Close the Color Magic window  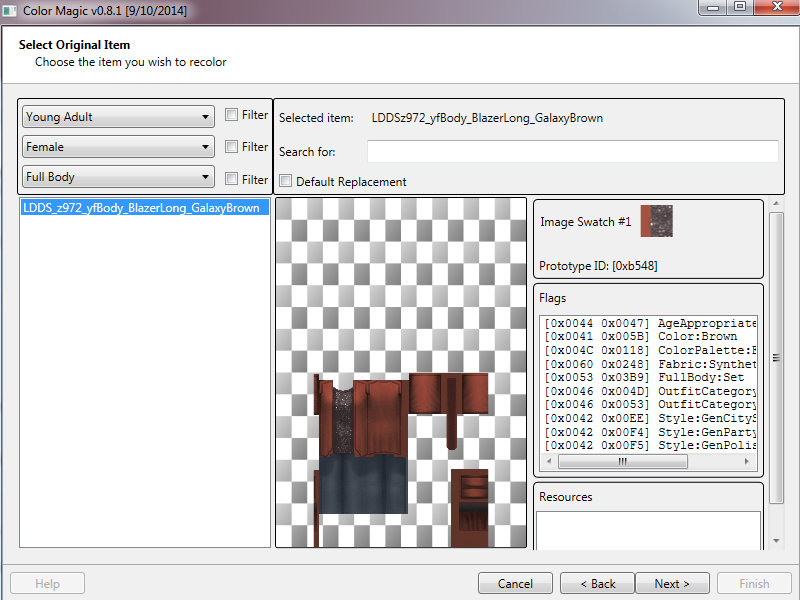coord(776,7)
